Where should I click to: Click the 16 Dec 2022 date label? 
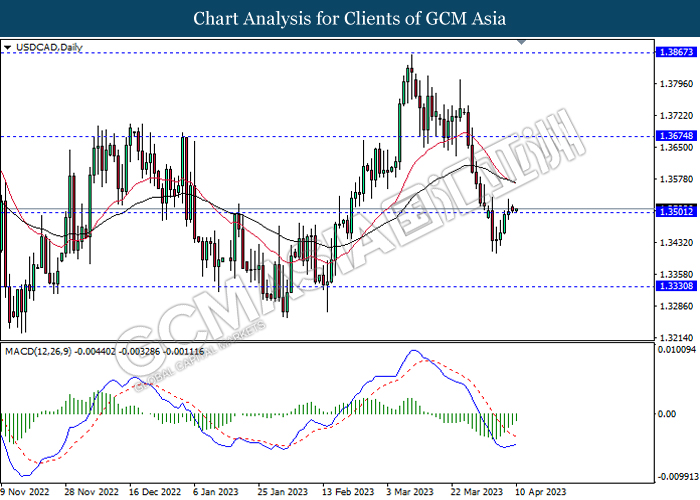click(x=155, y=492)
